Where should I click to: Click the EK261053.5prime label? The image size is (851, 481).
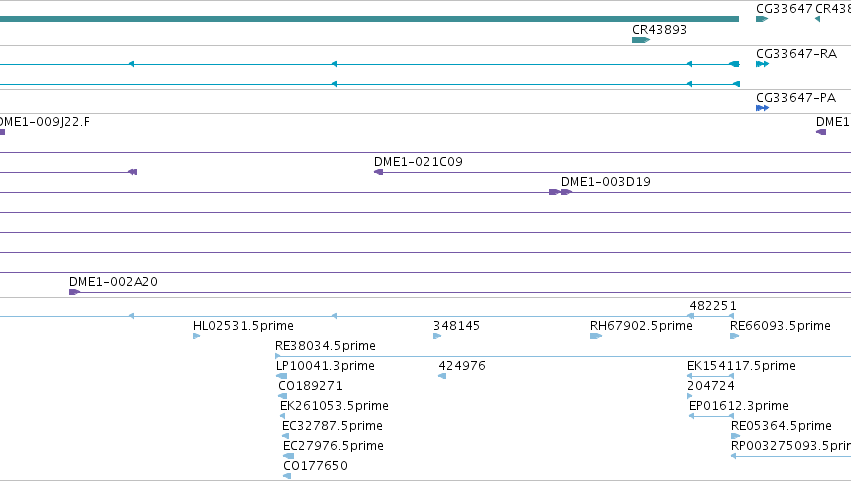334,406
